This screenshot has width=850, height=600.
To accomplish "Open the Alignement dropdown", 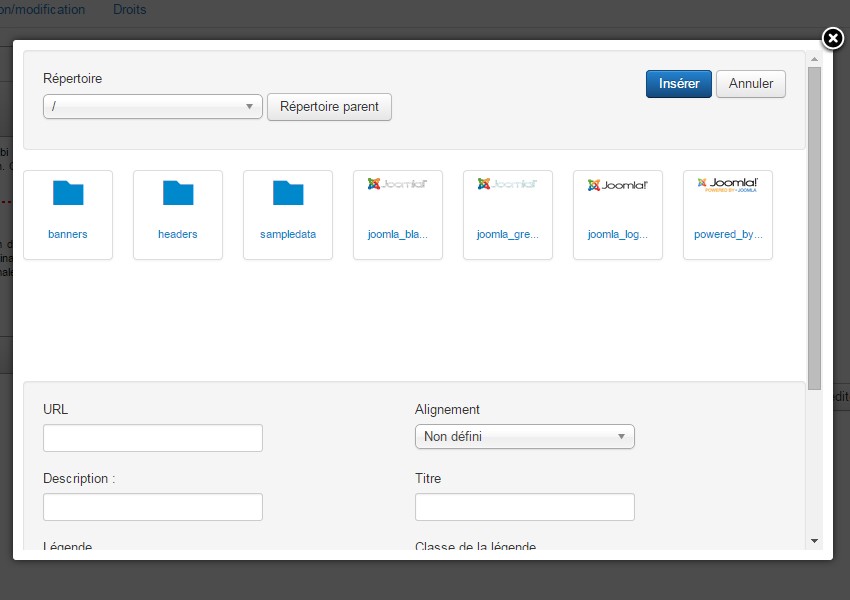I will coord(525,436).
